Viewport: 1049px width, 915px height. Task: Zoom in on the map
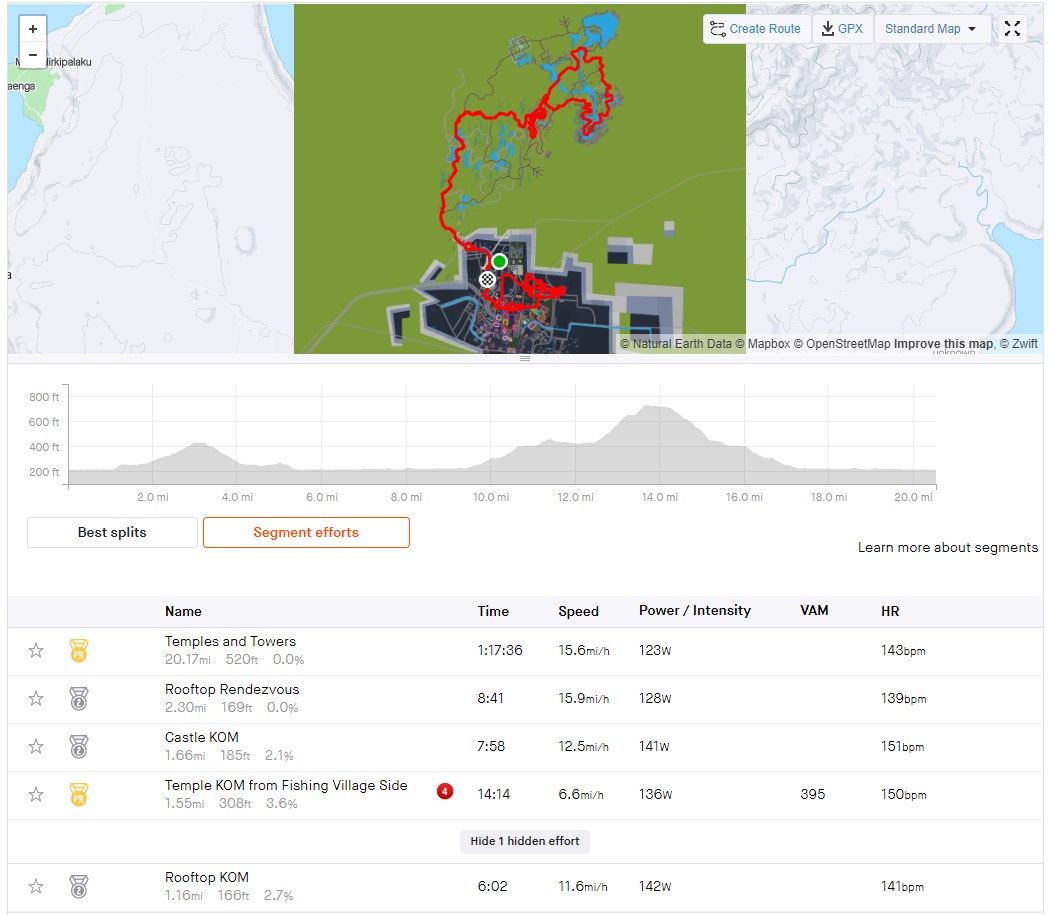33,29
